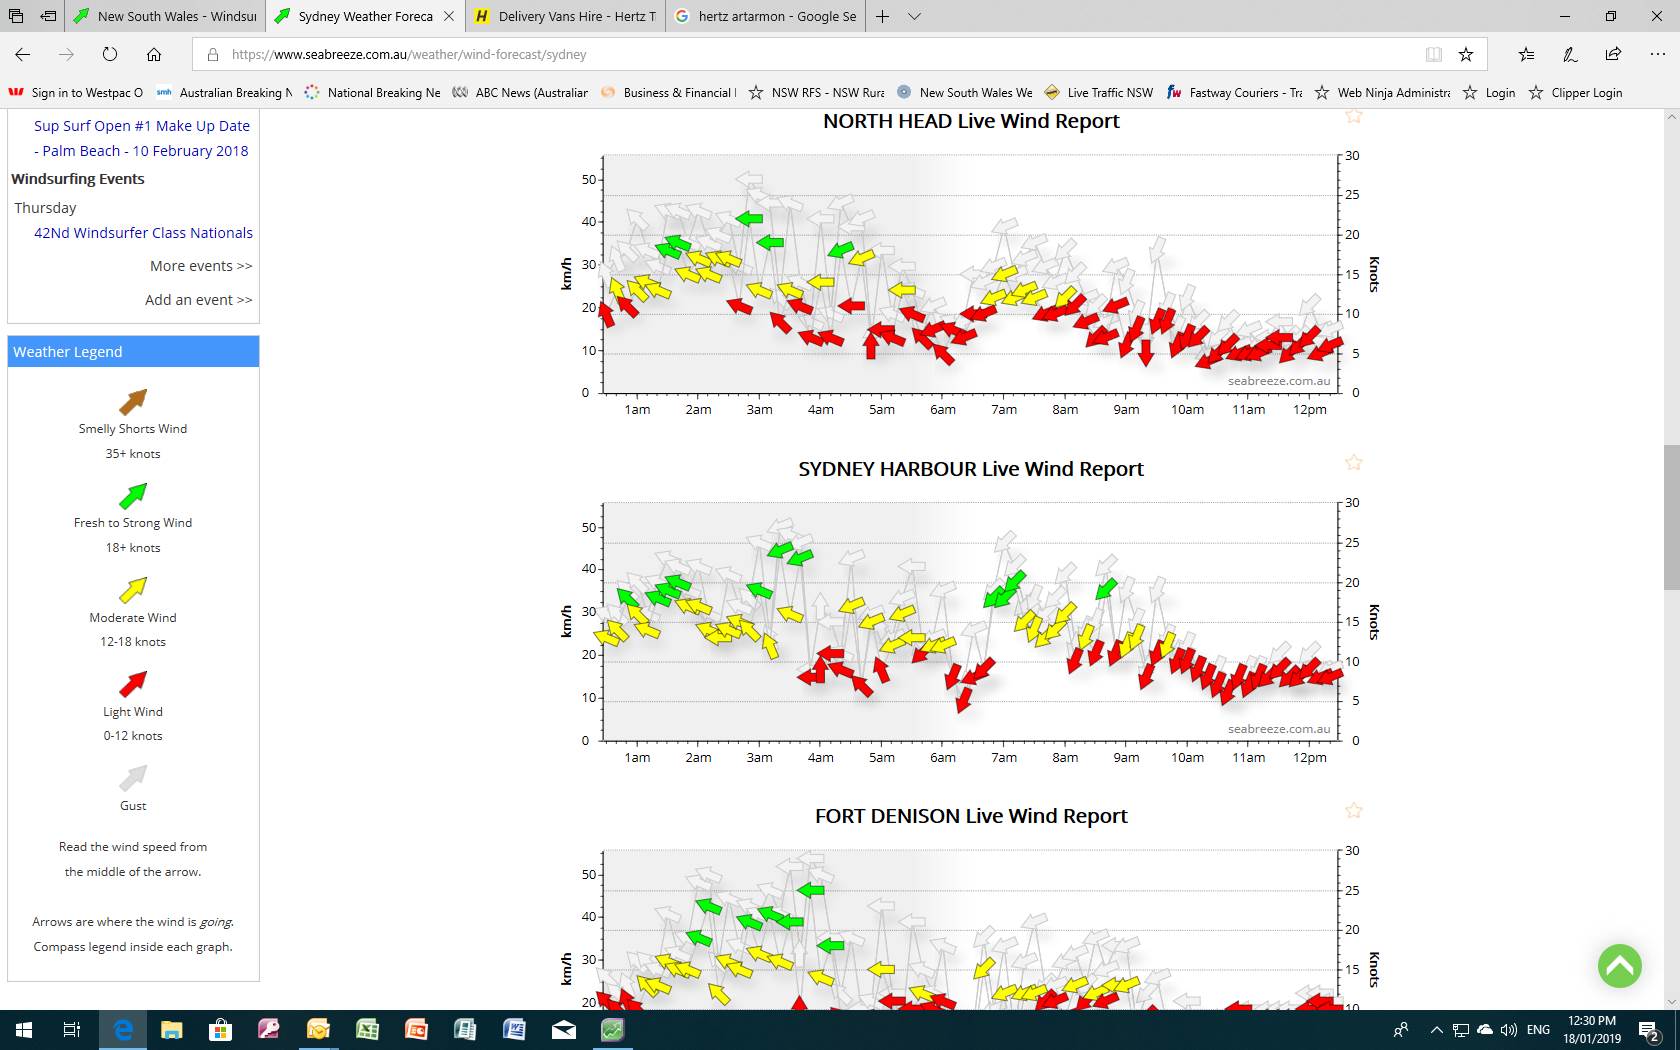Click the page vertical scrollbar thumb
The height and width of the screenshot is (1050, 1680).
pos(1670,517)
